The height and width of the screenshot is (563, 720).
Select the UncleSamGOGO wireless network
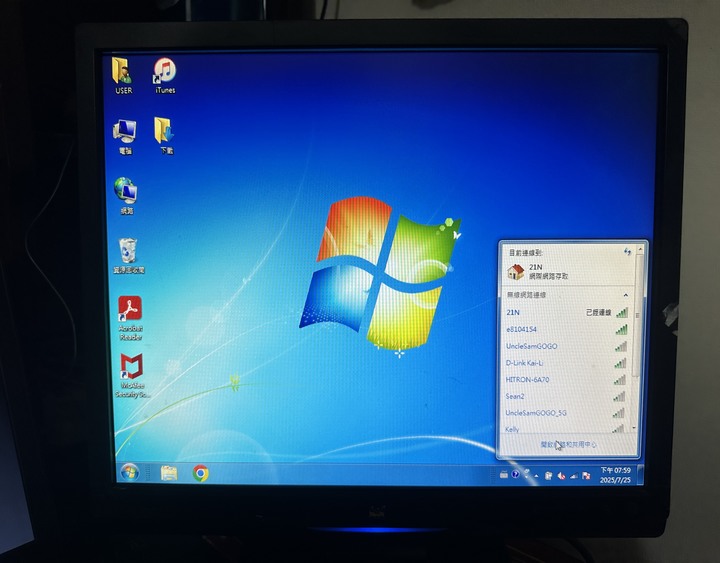pos(567,346)
